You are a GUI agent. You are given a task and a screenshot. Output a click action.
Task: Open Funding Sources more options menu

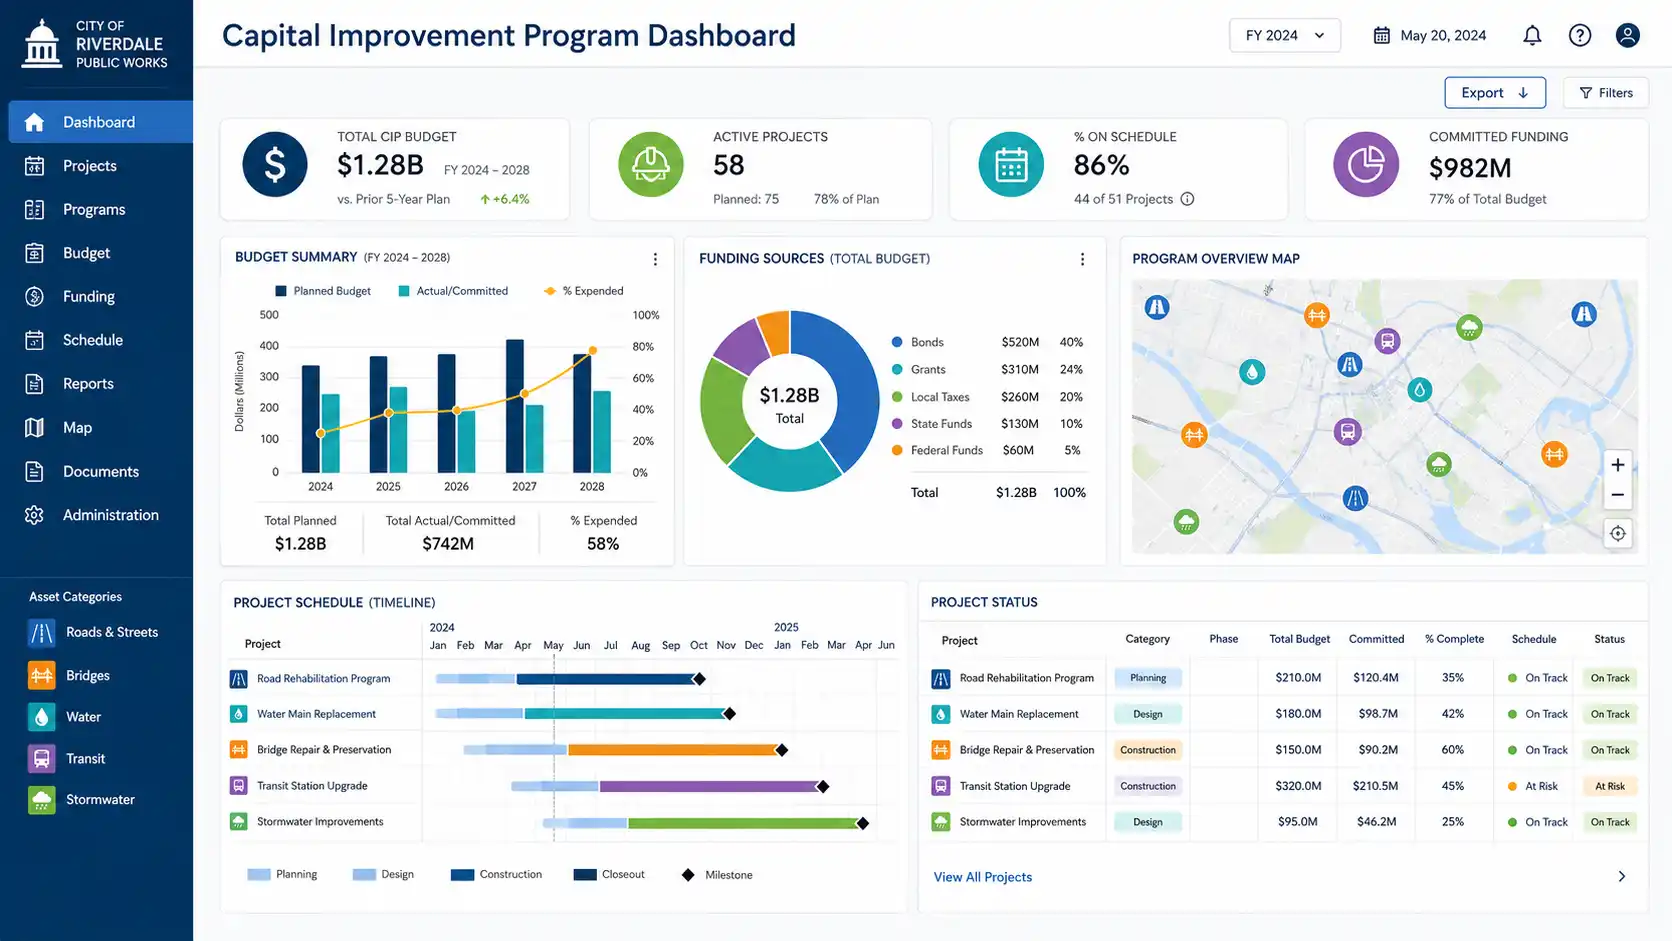pos(1082,259)
